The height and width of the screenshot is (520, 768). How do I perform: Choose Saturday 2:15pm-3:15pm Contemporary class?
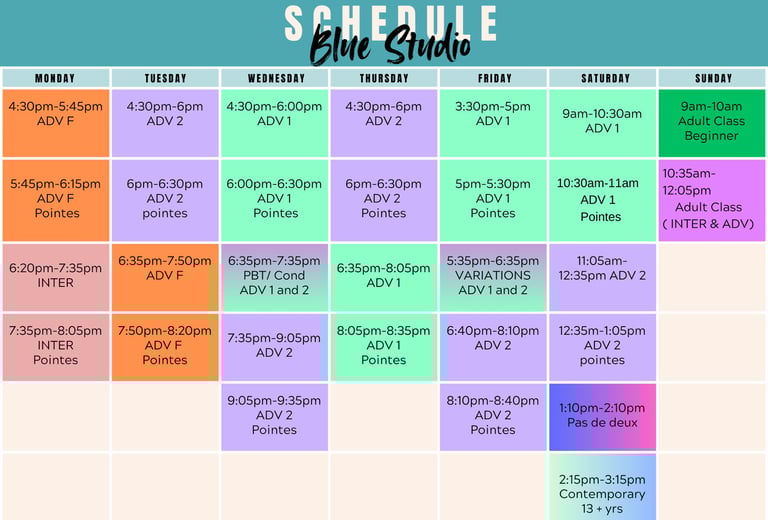pyautogui.click(x=602, y=487)
